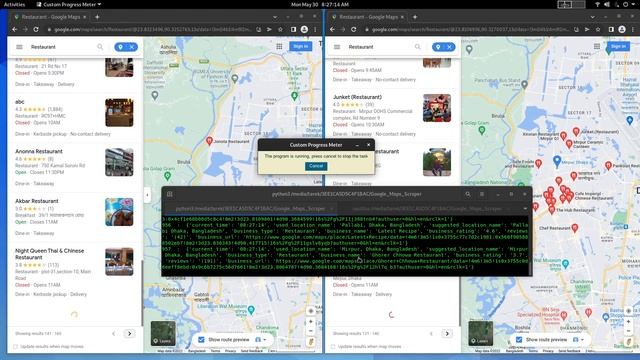
Task: Open Google apps grid in left window
Action: [x=279, y=47]
